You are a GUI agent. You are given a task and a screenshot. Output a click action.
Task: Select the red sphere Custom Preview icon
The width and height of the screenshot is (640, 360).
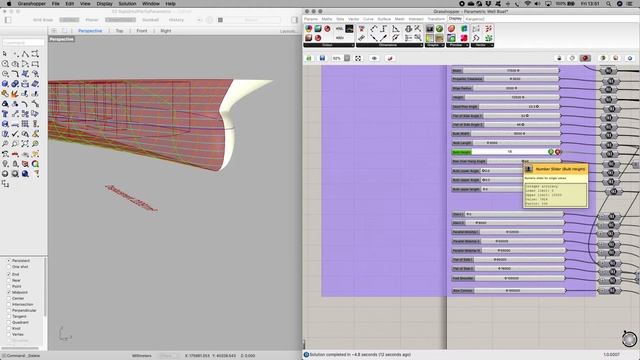[x=451, y=29]
